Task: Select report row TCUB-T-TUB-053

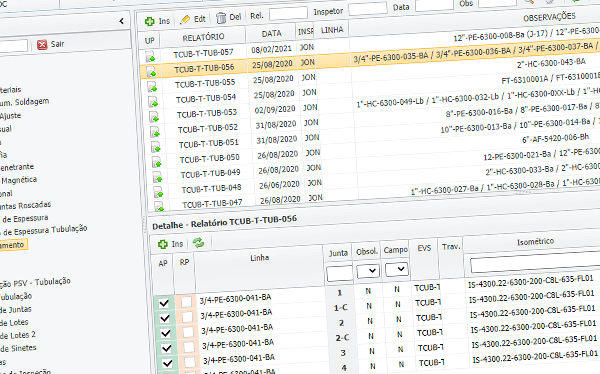Action: pyautogui.click(x=207, y=114)
